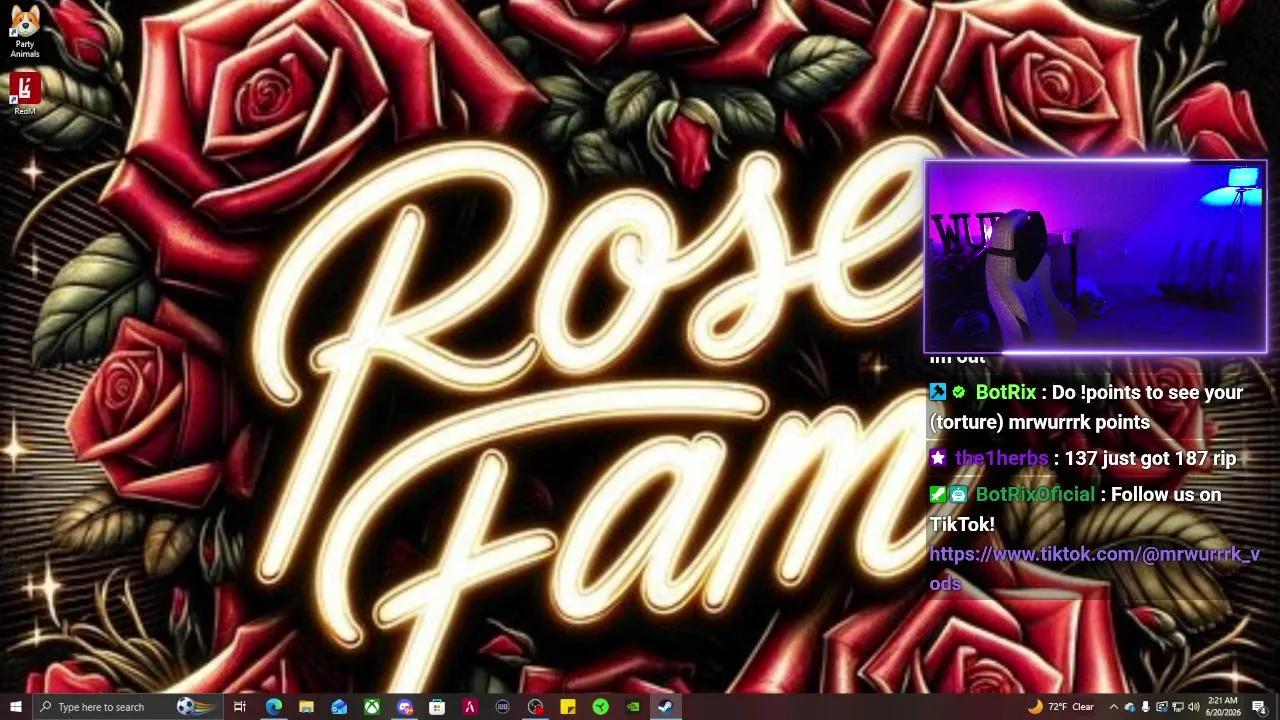Open the Party Animals desktop shortcut

pos(25,30)
